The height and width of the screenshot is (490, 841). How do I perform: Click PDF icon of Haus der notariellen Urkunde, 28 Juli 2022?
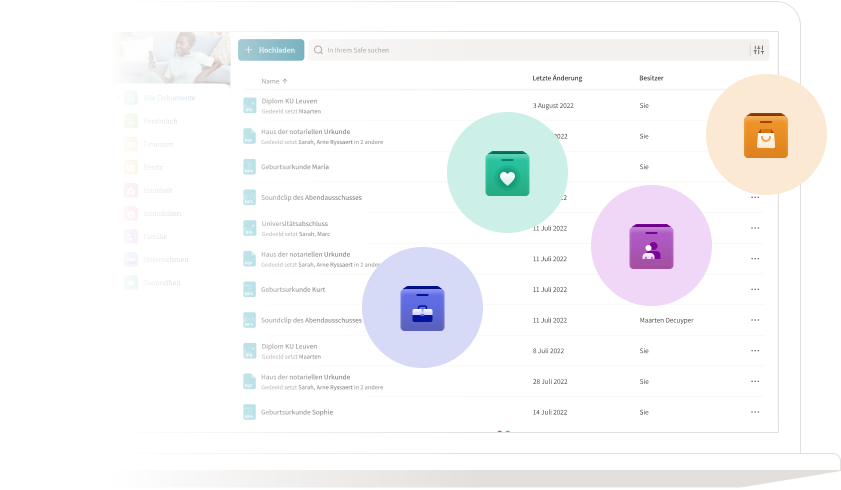[x=249, y=381]
